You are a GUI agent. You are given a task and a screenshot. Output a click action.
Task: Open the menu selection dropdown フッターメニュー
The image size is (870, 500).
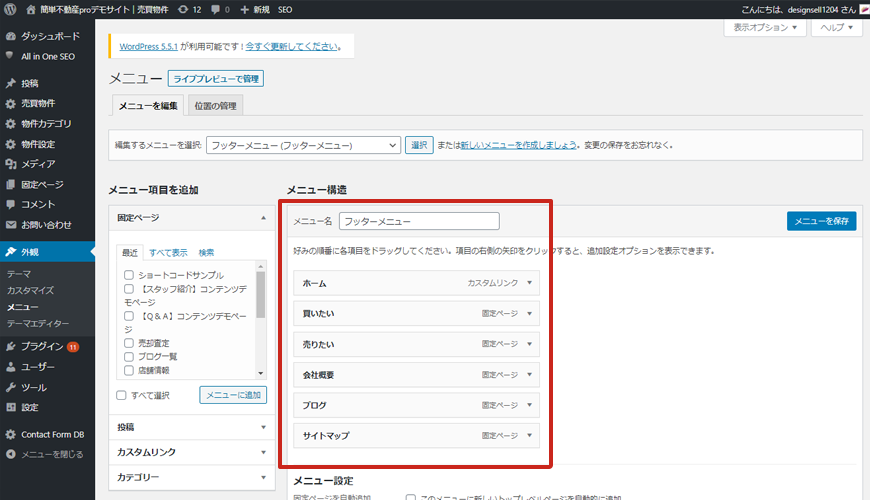303,145
